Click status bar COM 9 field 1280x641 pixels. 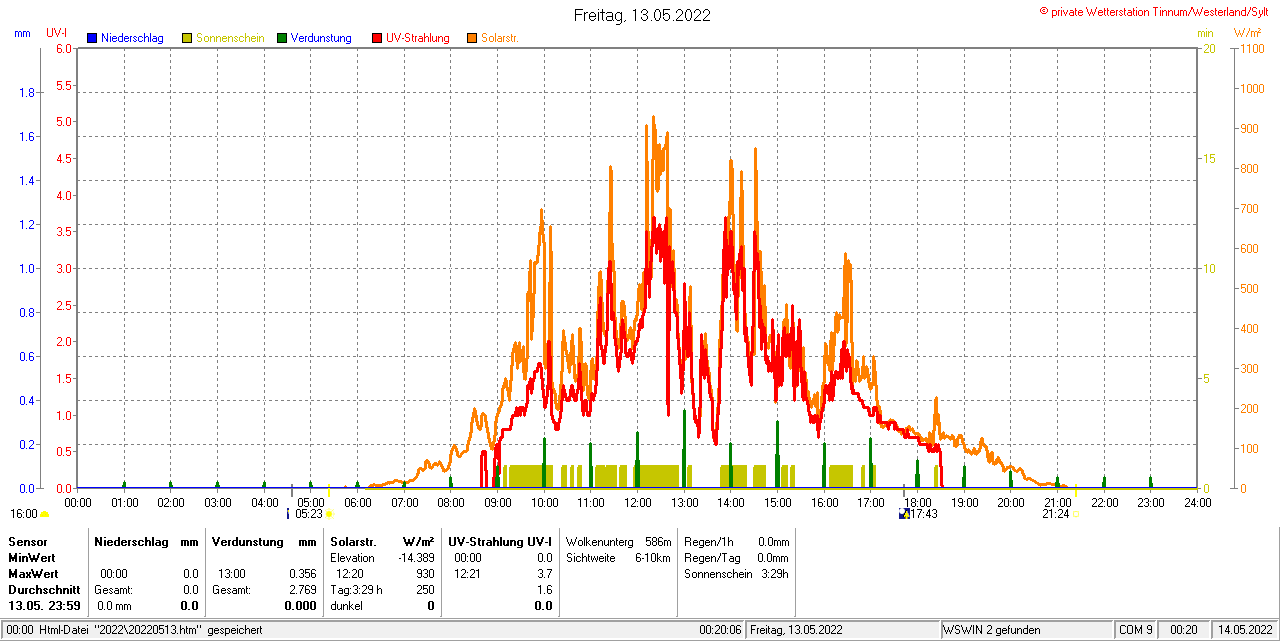point(1136,630)
